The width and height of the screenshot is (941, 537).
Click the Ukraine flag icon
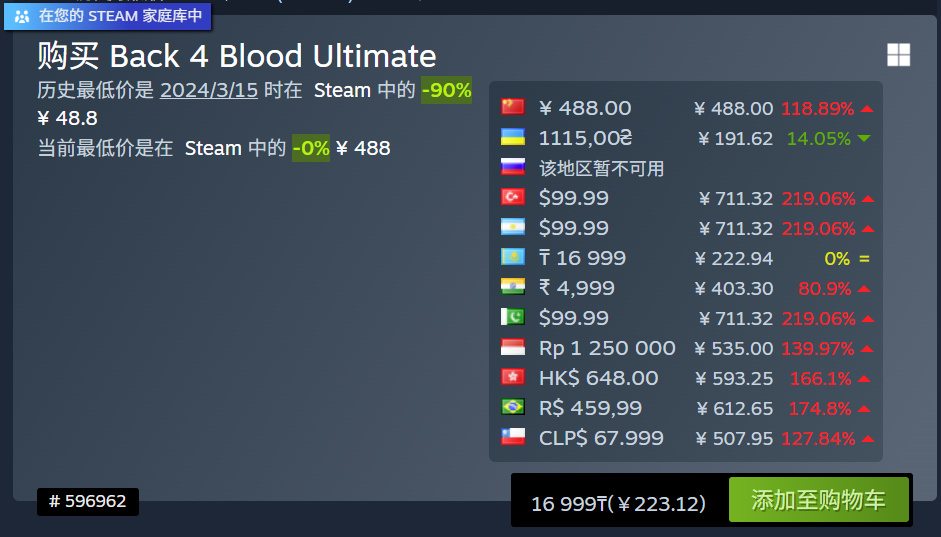[512, 137]
